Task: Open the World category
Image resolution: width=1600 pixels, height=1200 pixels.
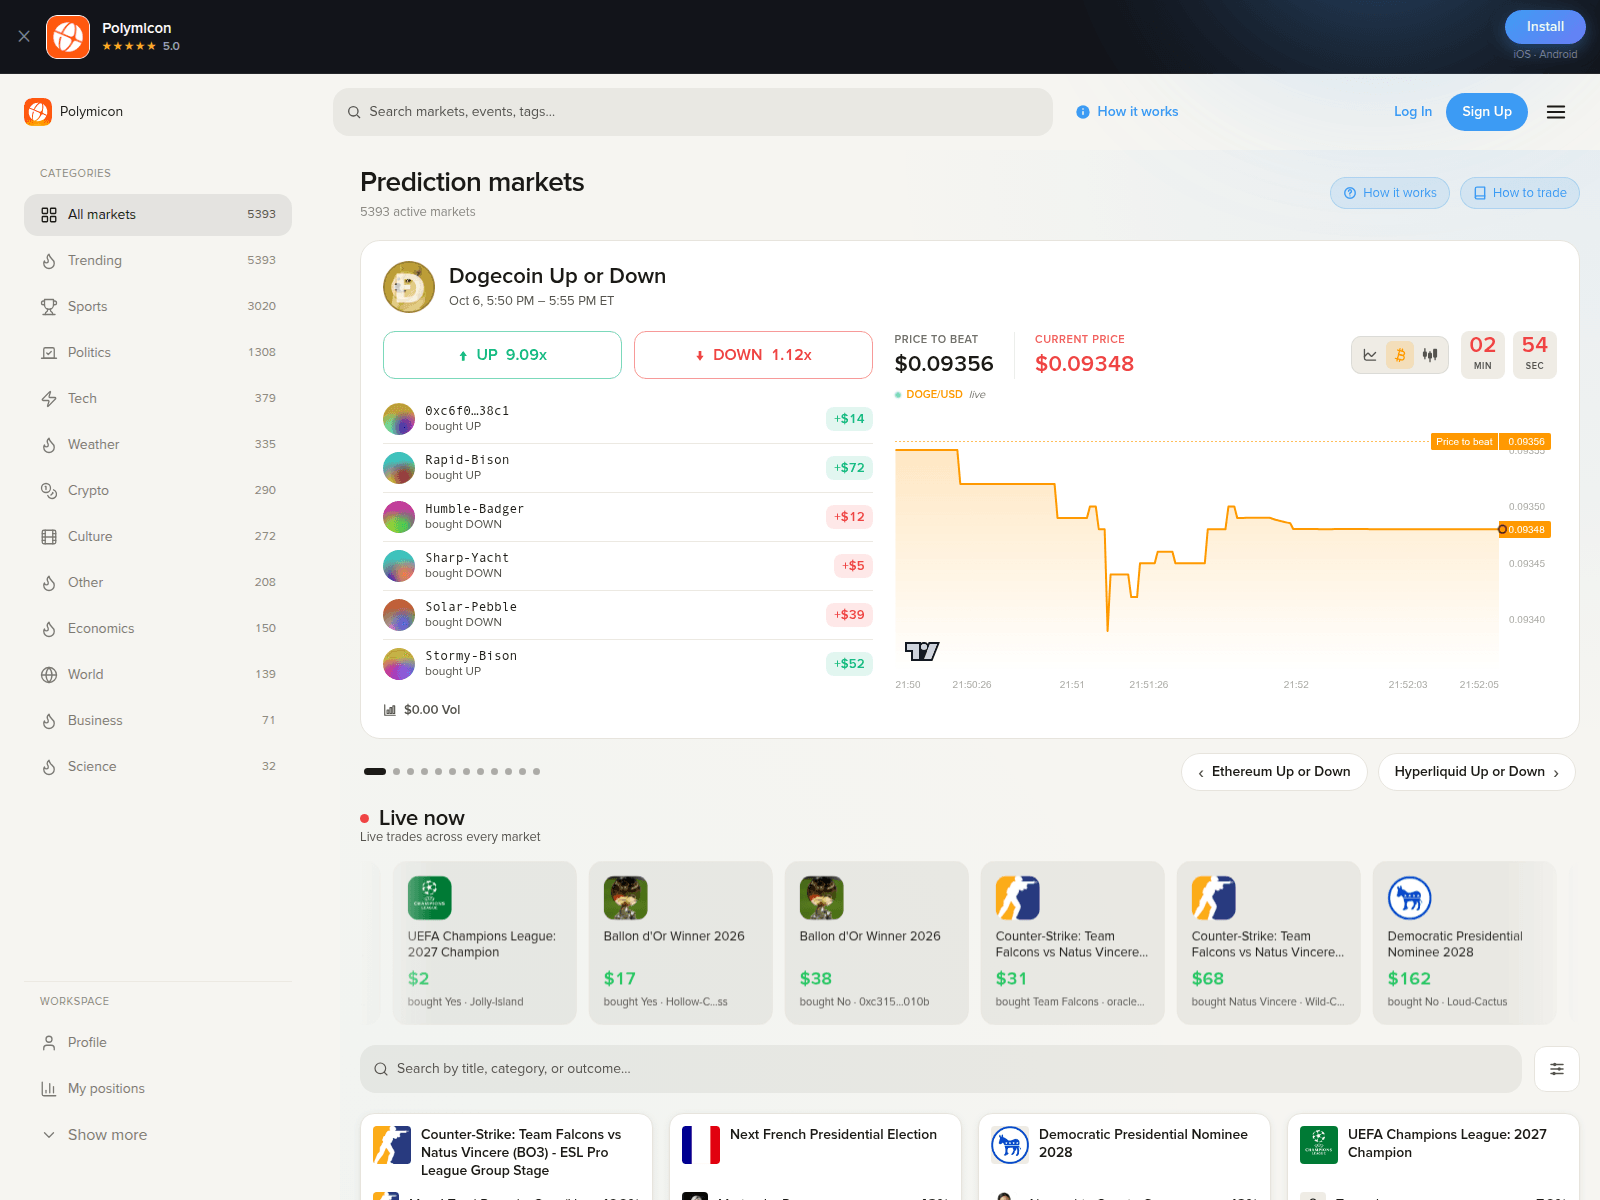Action: coord(158,674)
